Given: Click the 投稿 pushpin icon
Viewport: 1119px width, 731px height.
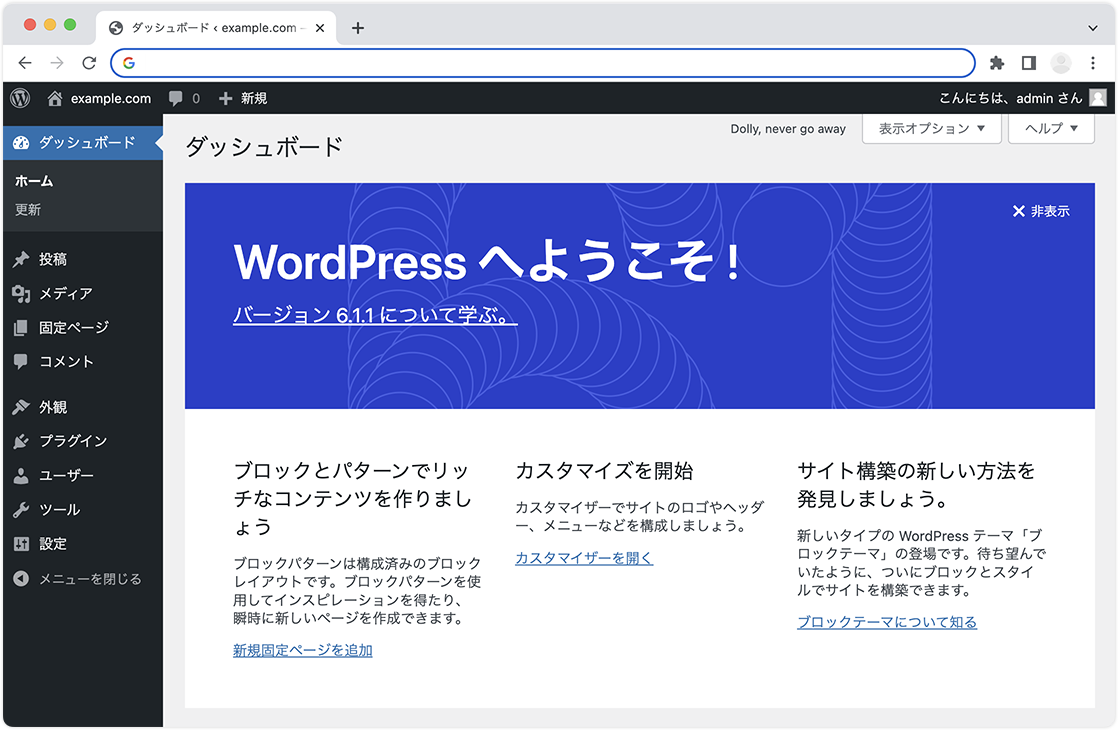Looking at the screenshot, I should pyautogui.click(x=21, y=259).
